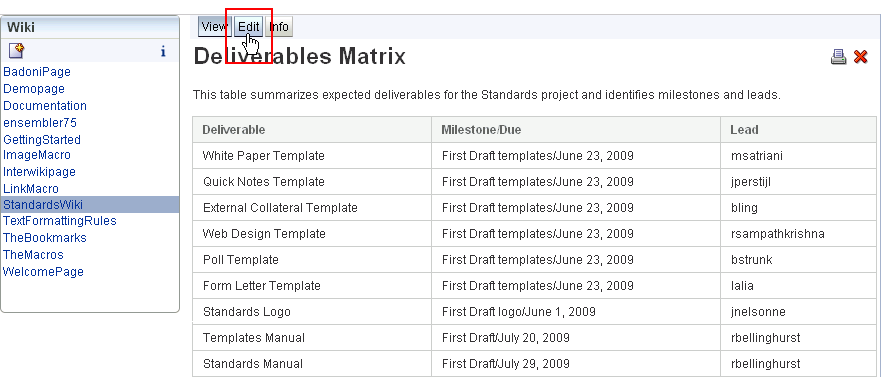Switch to the Edit tab
The image size is (882, 390).
[x=249, y=26]
